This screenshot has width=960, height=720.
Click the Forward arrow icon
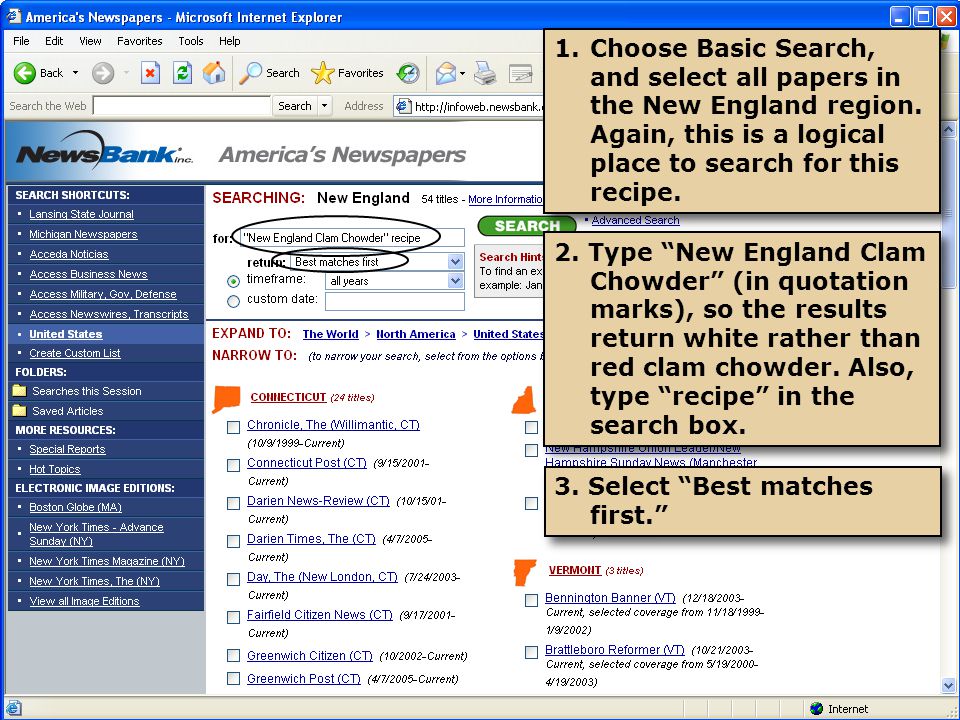pyautogui.click(x=103, y=73)
